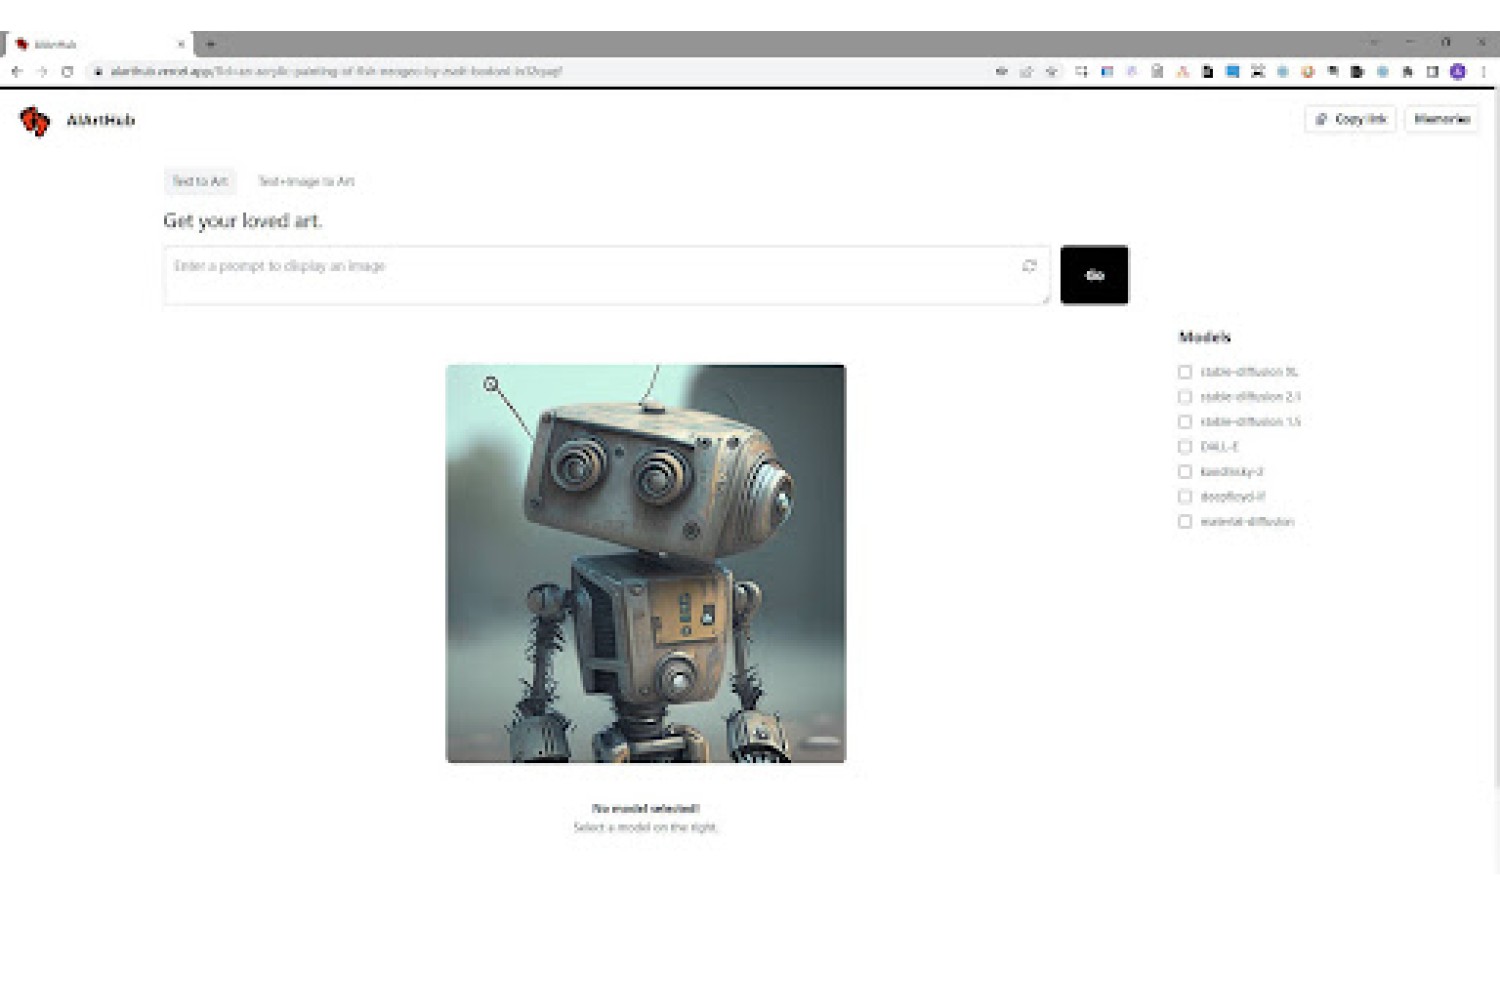The width and height of the screenshot is (1500, 1000).
Task: Open the Chrome three-dot menu
Action: [x=1483, y=72]
